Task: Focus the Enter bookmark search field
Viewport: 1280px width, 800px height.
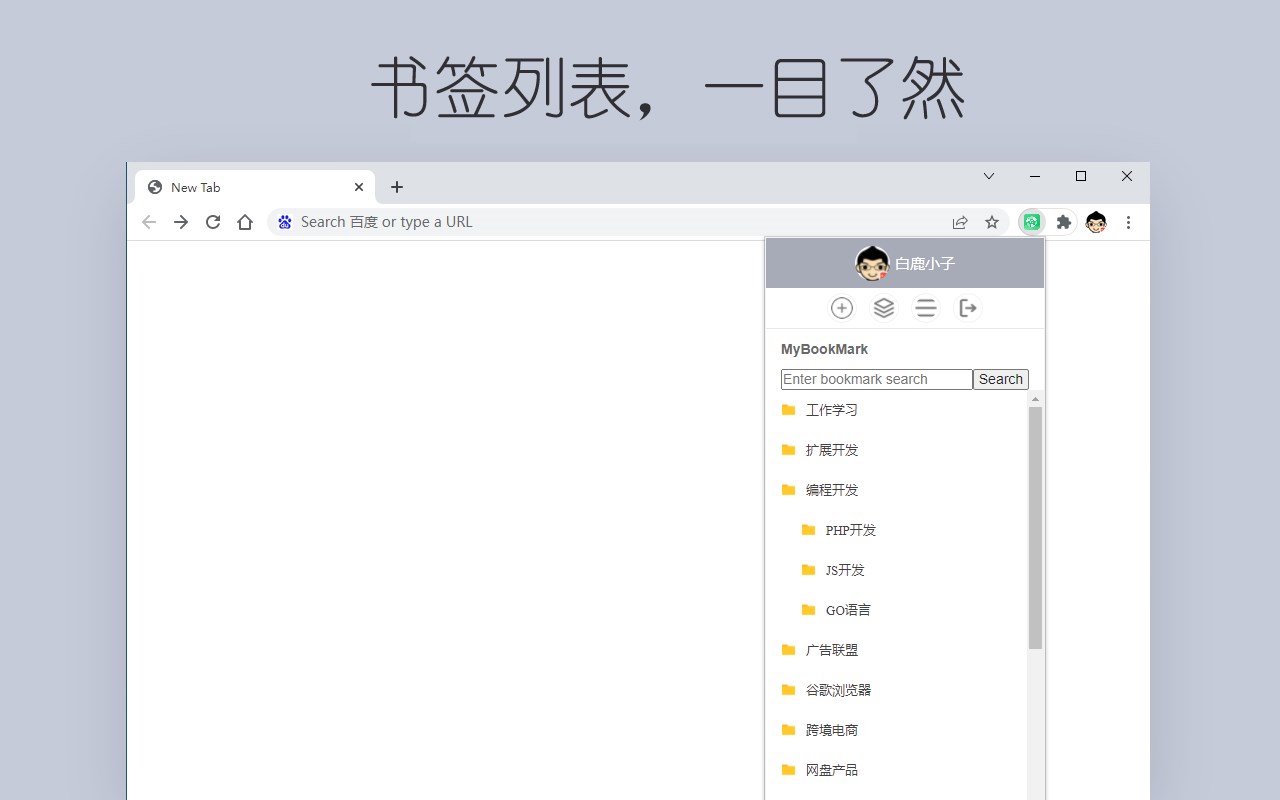Action: click(x=877, y=379)
